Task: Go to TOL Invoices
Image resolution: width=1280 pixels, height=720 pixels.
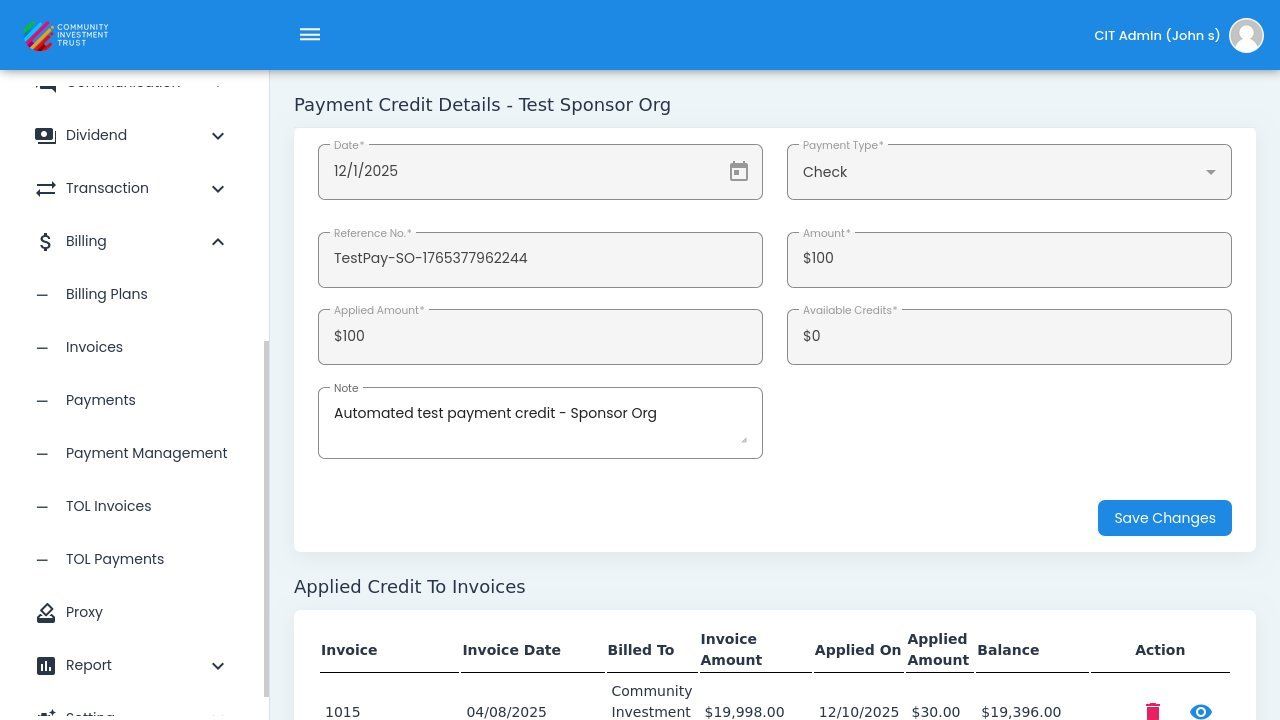Action: point(108,507)
